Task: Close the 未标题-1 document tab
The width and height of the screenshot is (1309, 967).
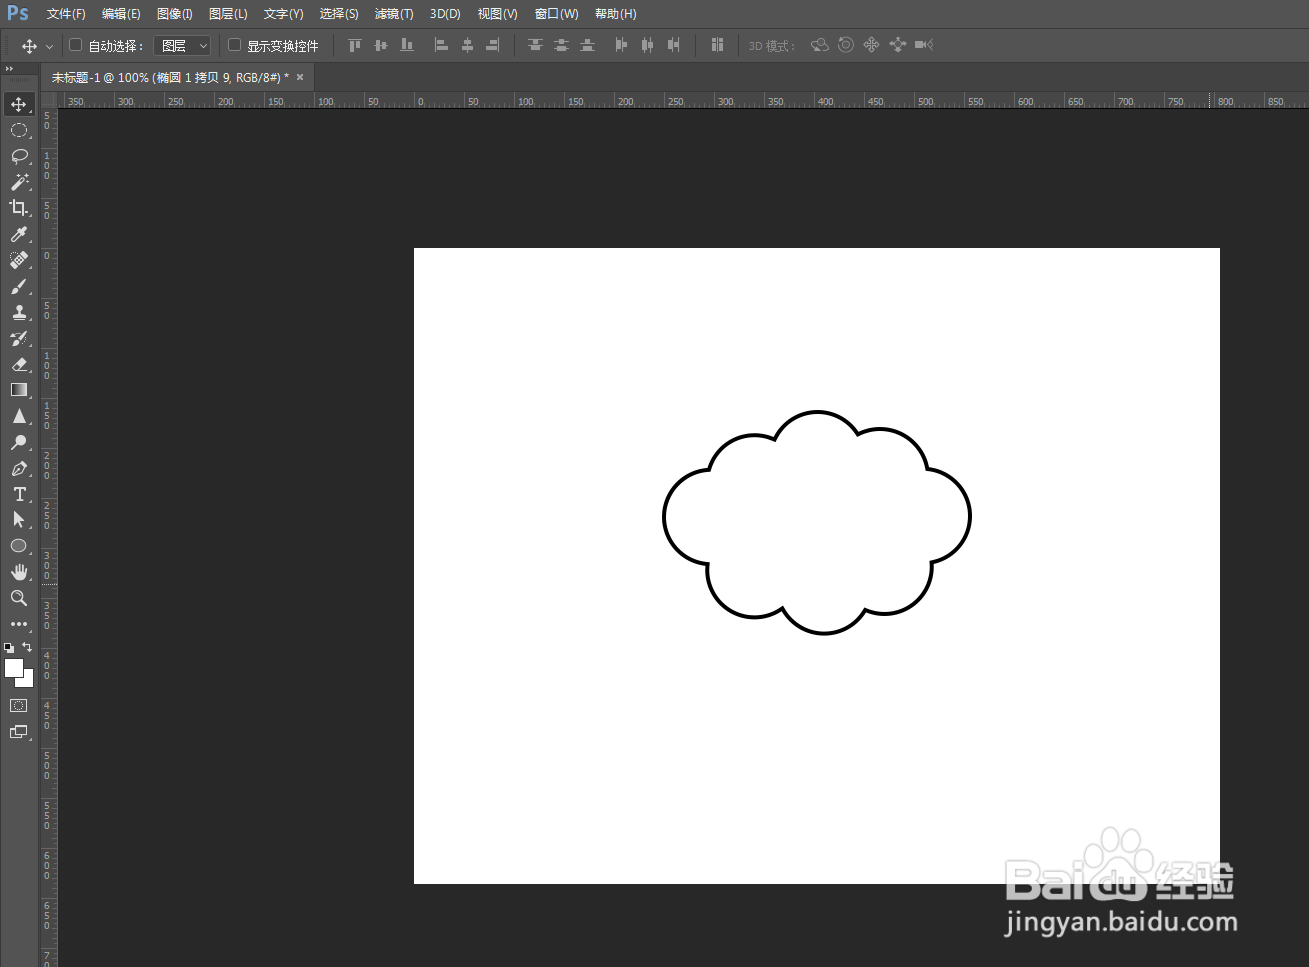Action: tap(300, 77)
